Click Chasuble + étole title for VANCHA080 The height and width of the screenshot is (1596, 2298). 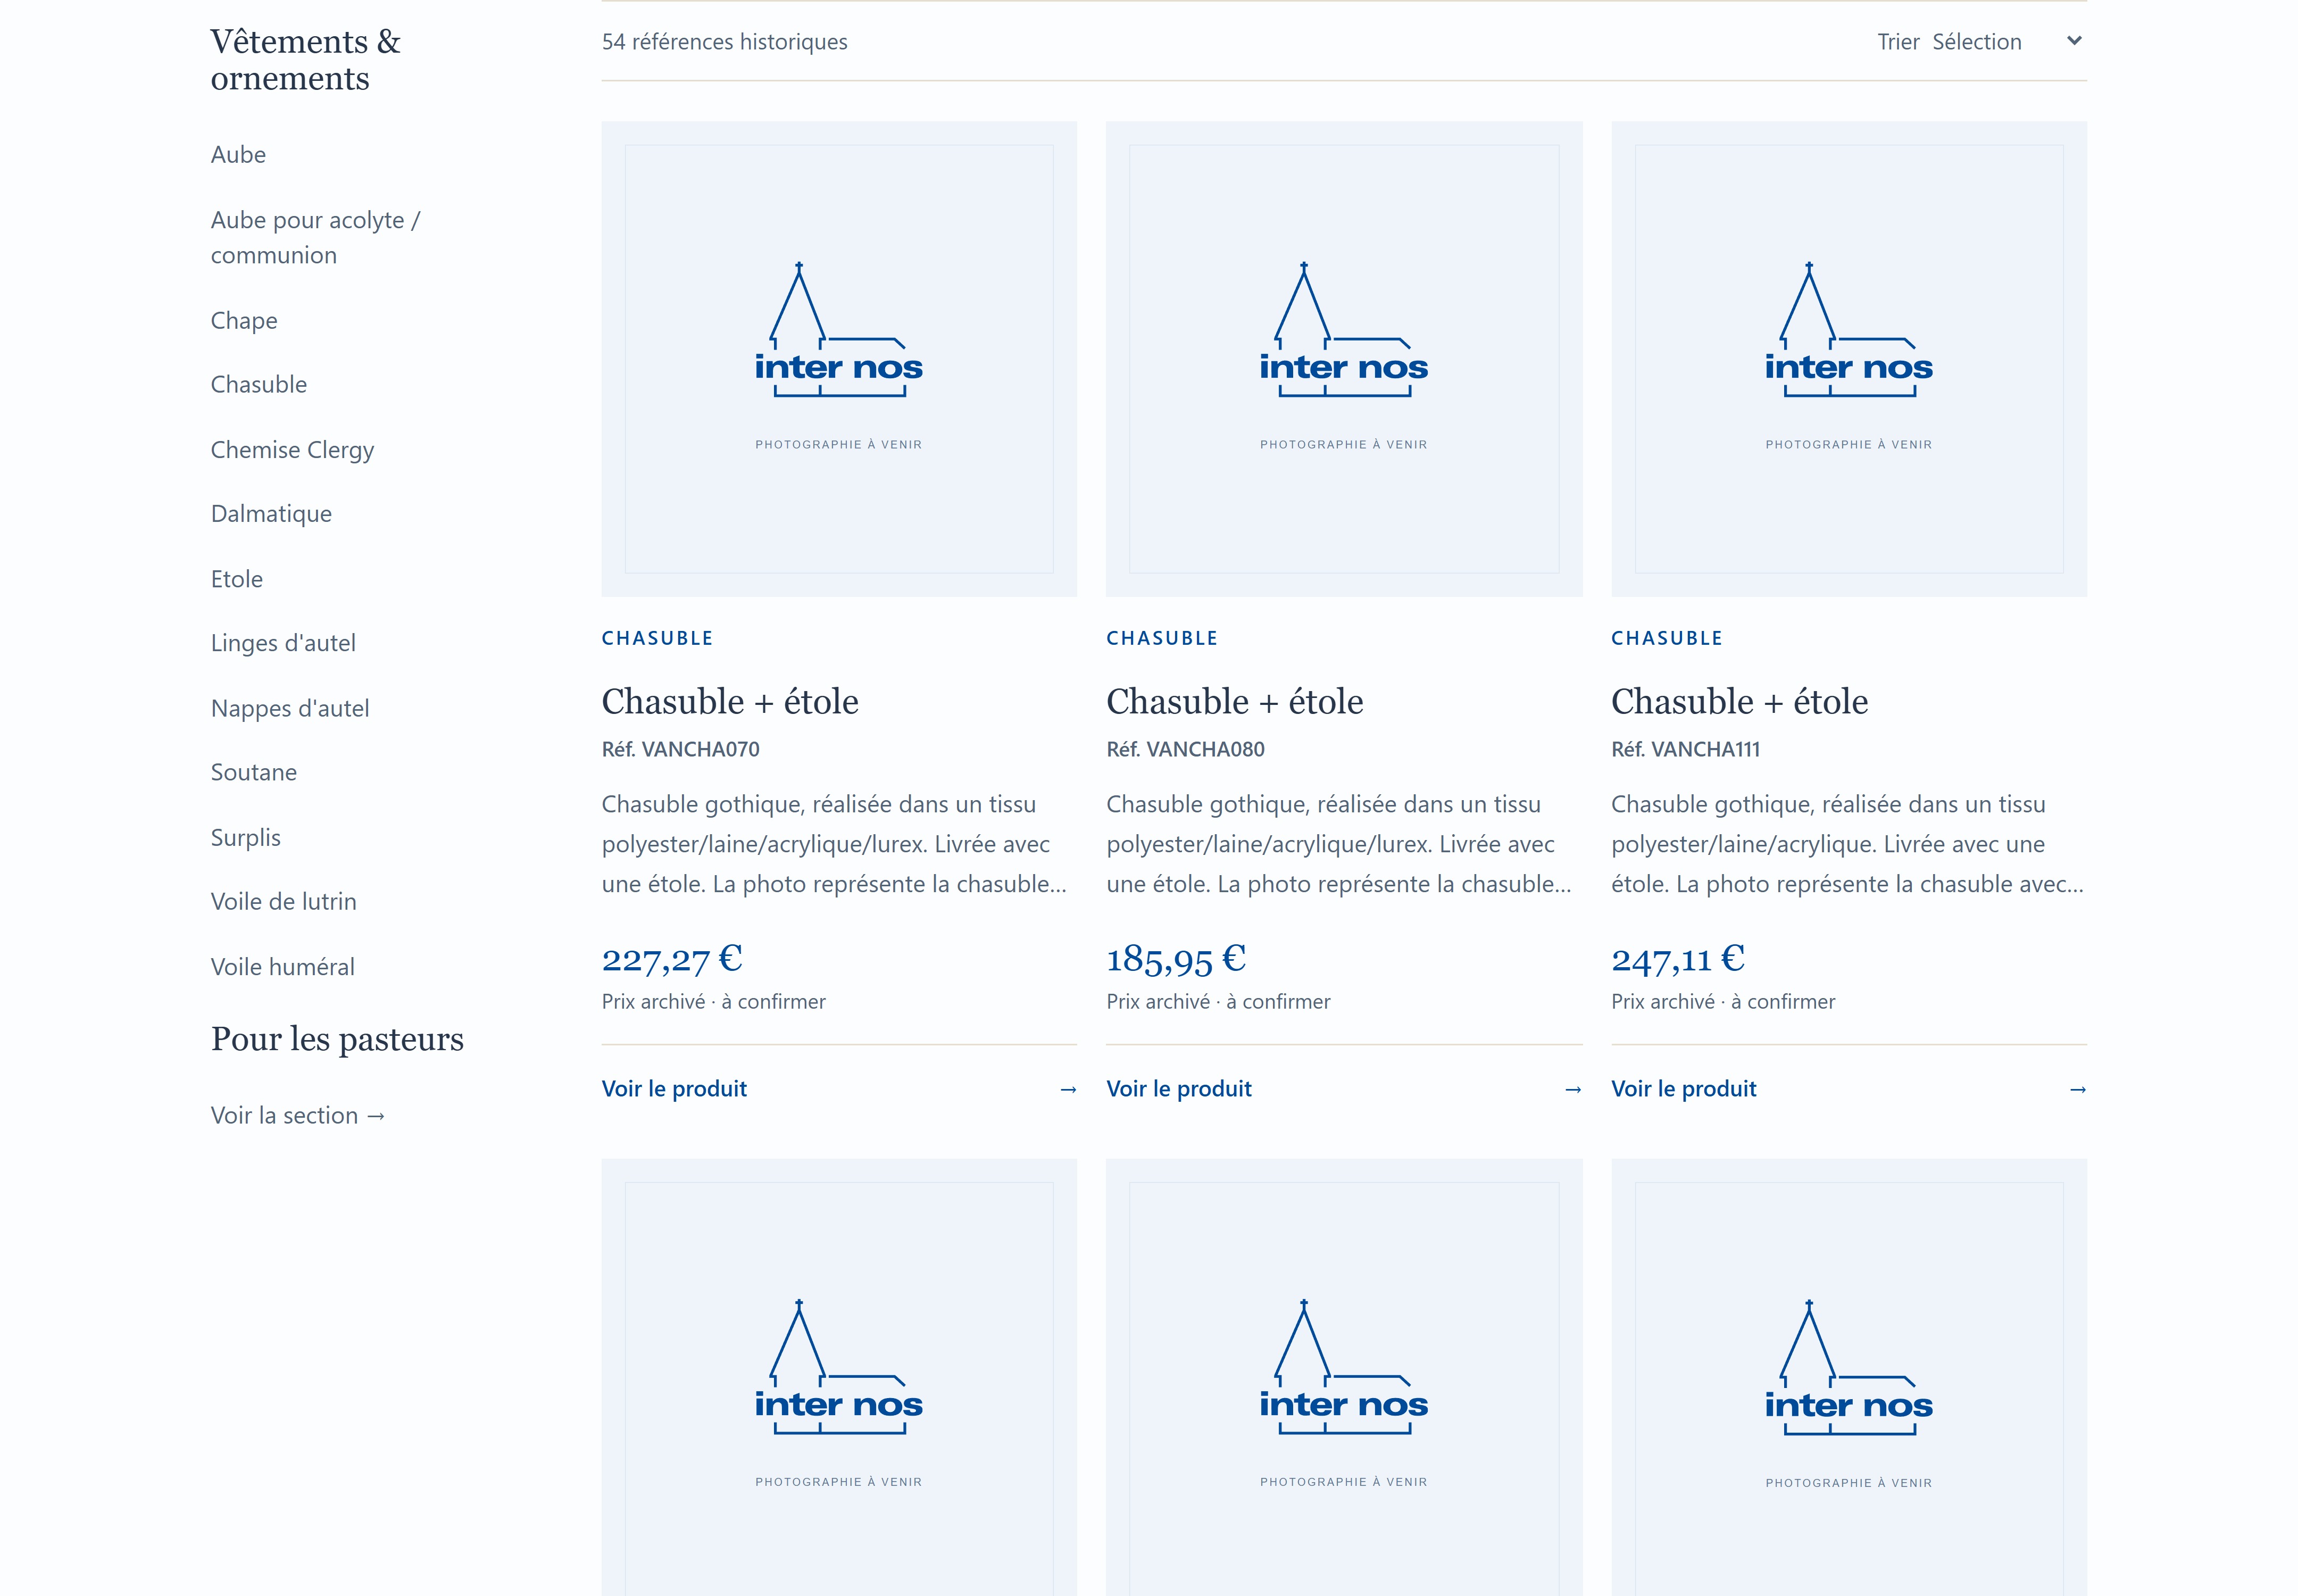(x=1235, y=701)
